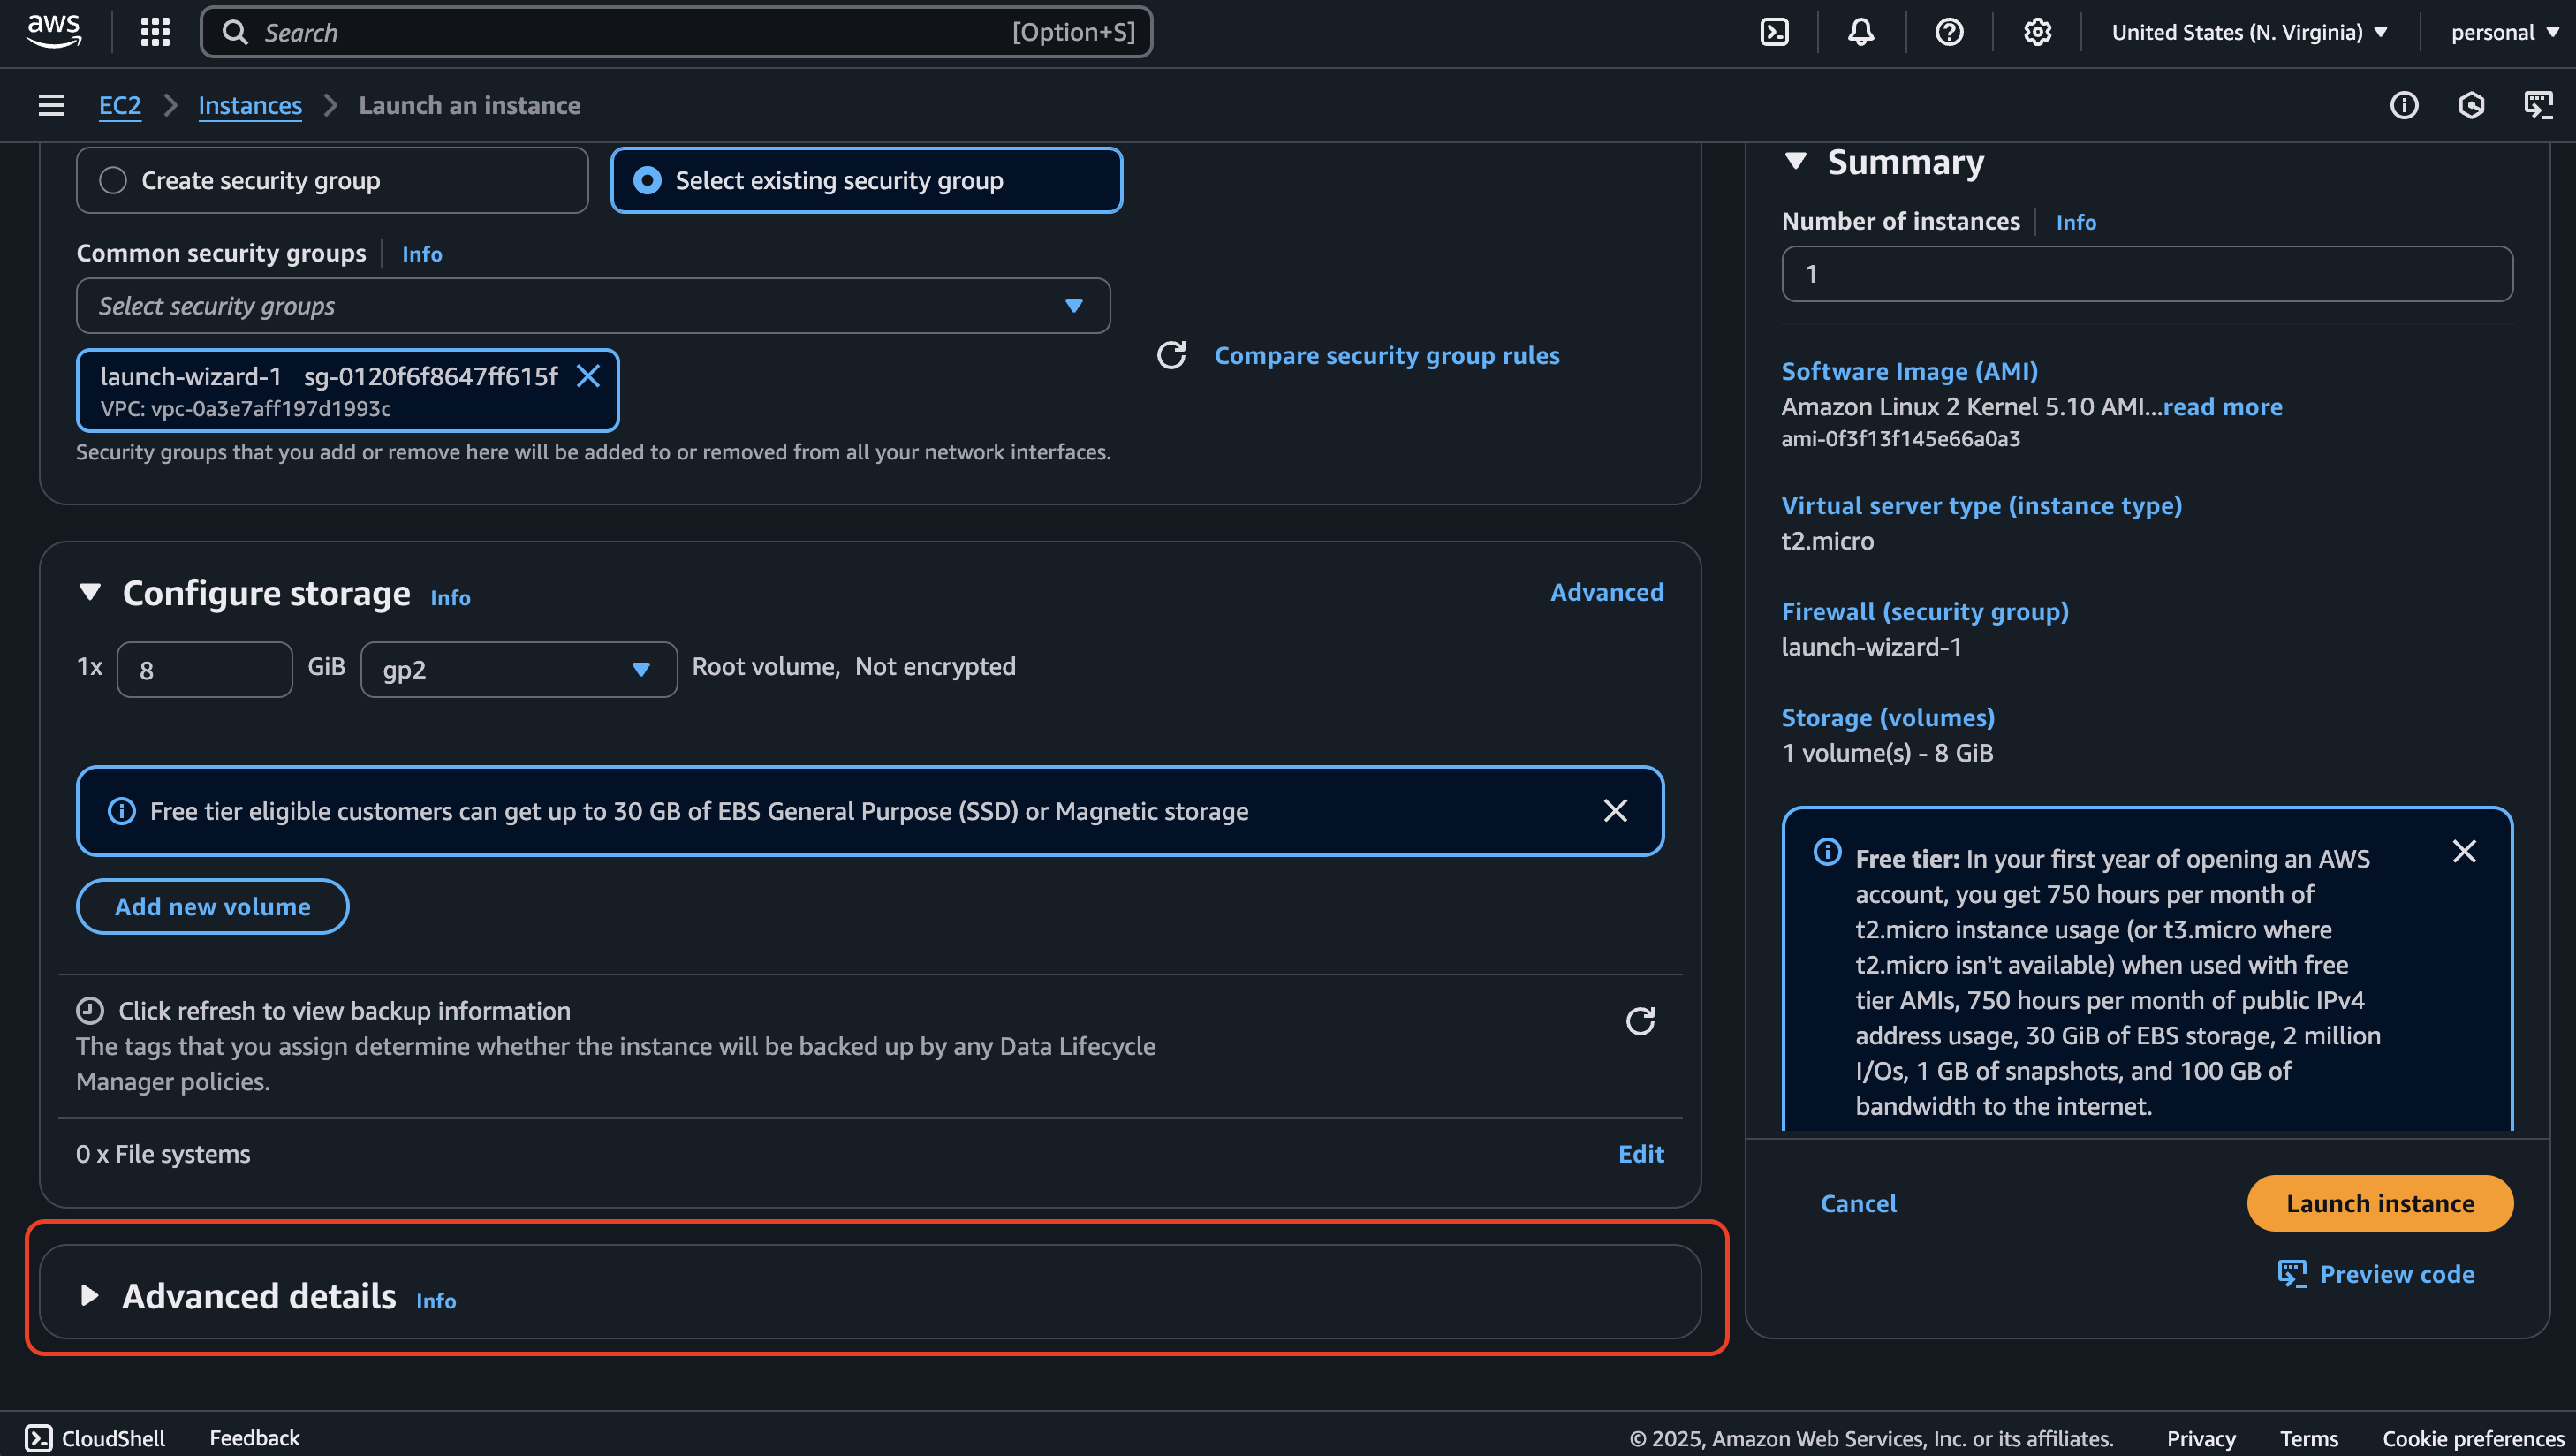
Task: Expand the Advanced details section
Action: coord(90,1295)
